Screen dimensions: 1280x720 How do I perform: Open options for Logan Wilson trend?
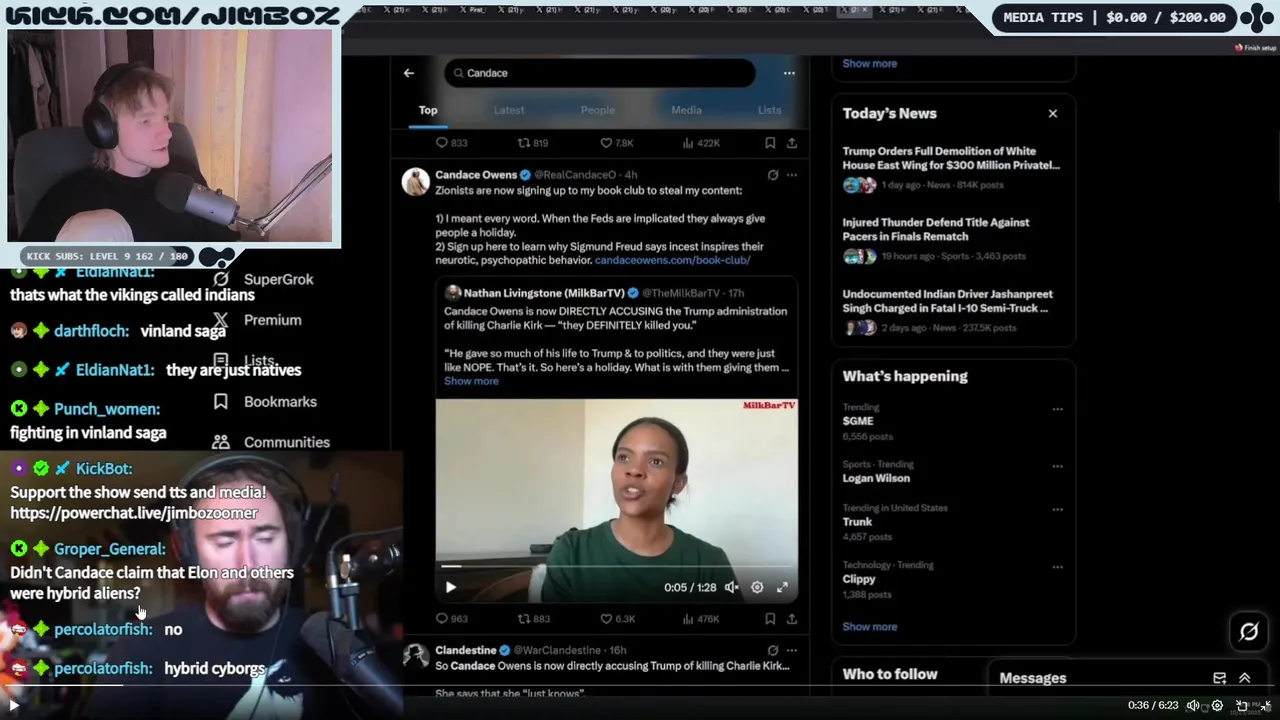(x=1057, y=466)
